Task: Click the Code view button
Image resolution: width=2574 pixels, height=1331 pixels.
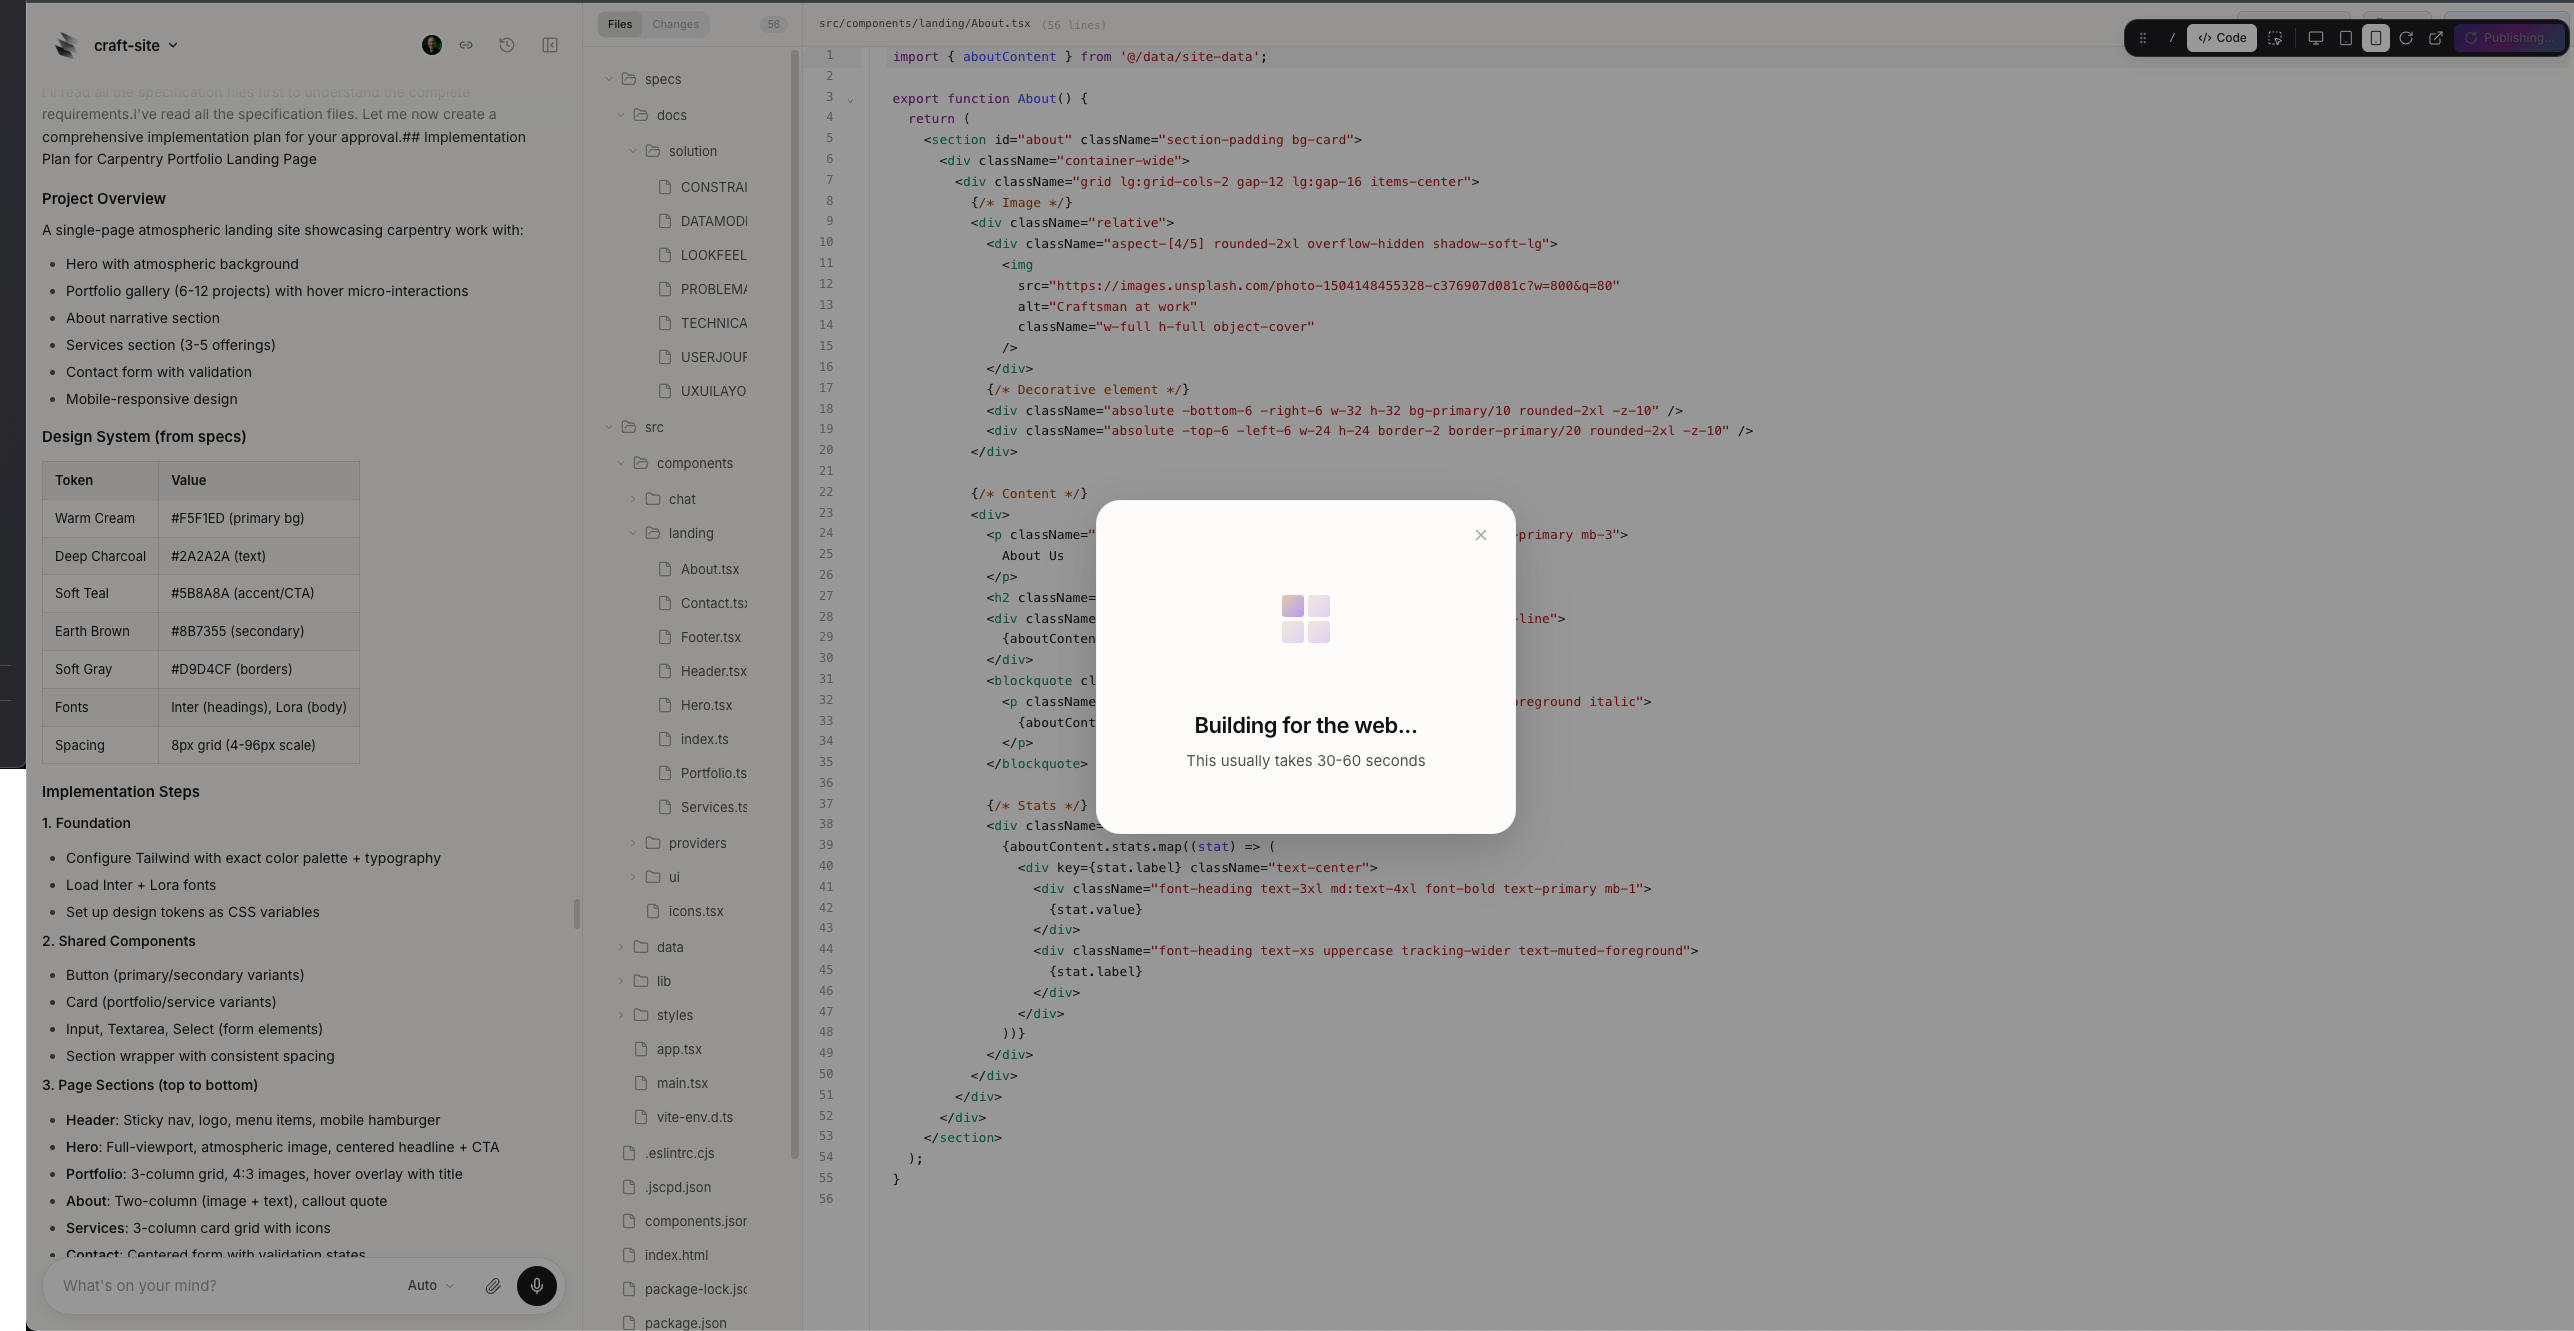Action: point(2222,38)
